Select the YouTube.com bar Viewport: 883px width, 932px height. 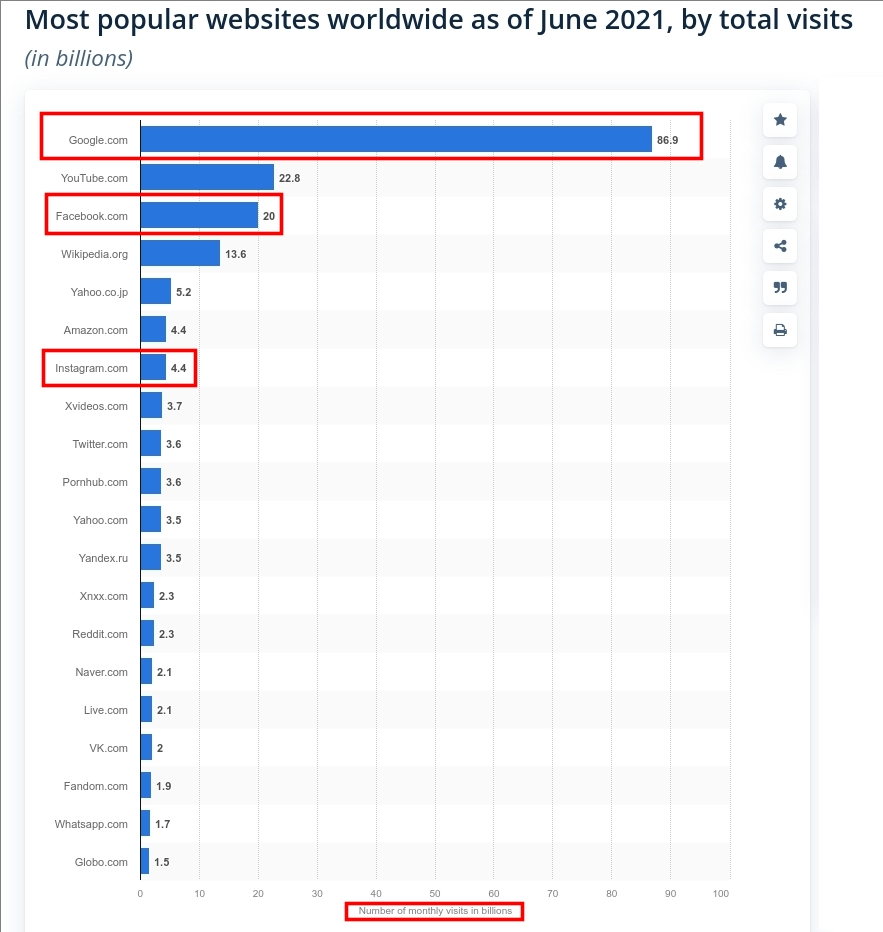coord(205,177)
